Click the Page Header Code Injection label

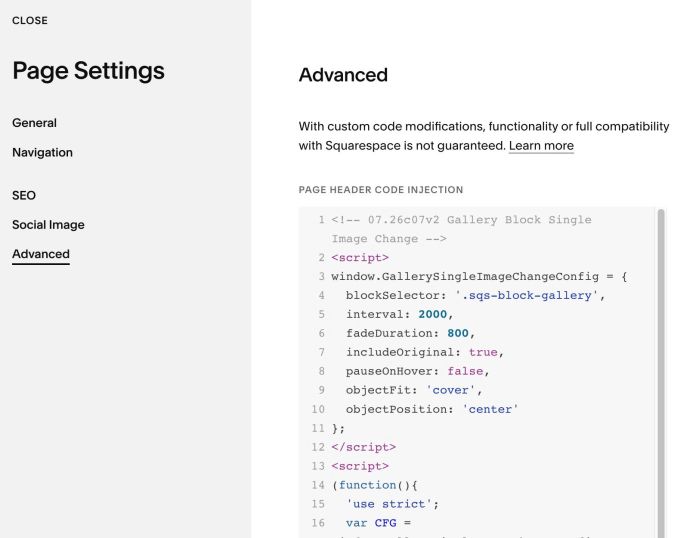click(381, 190)
